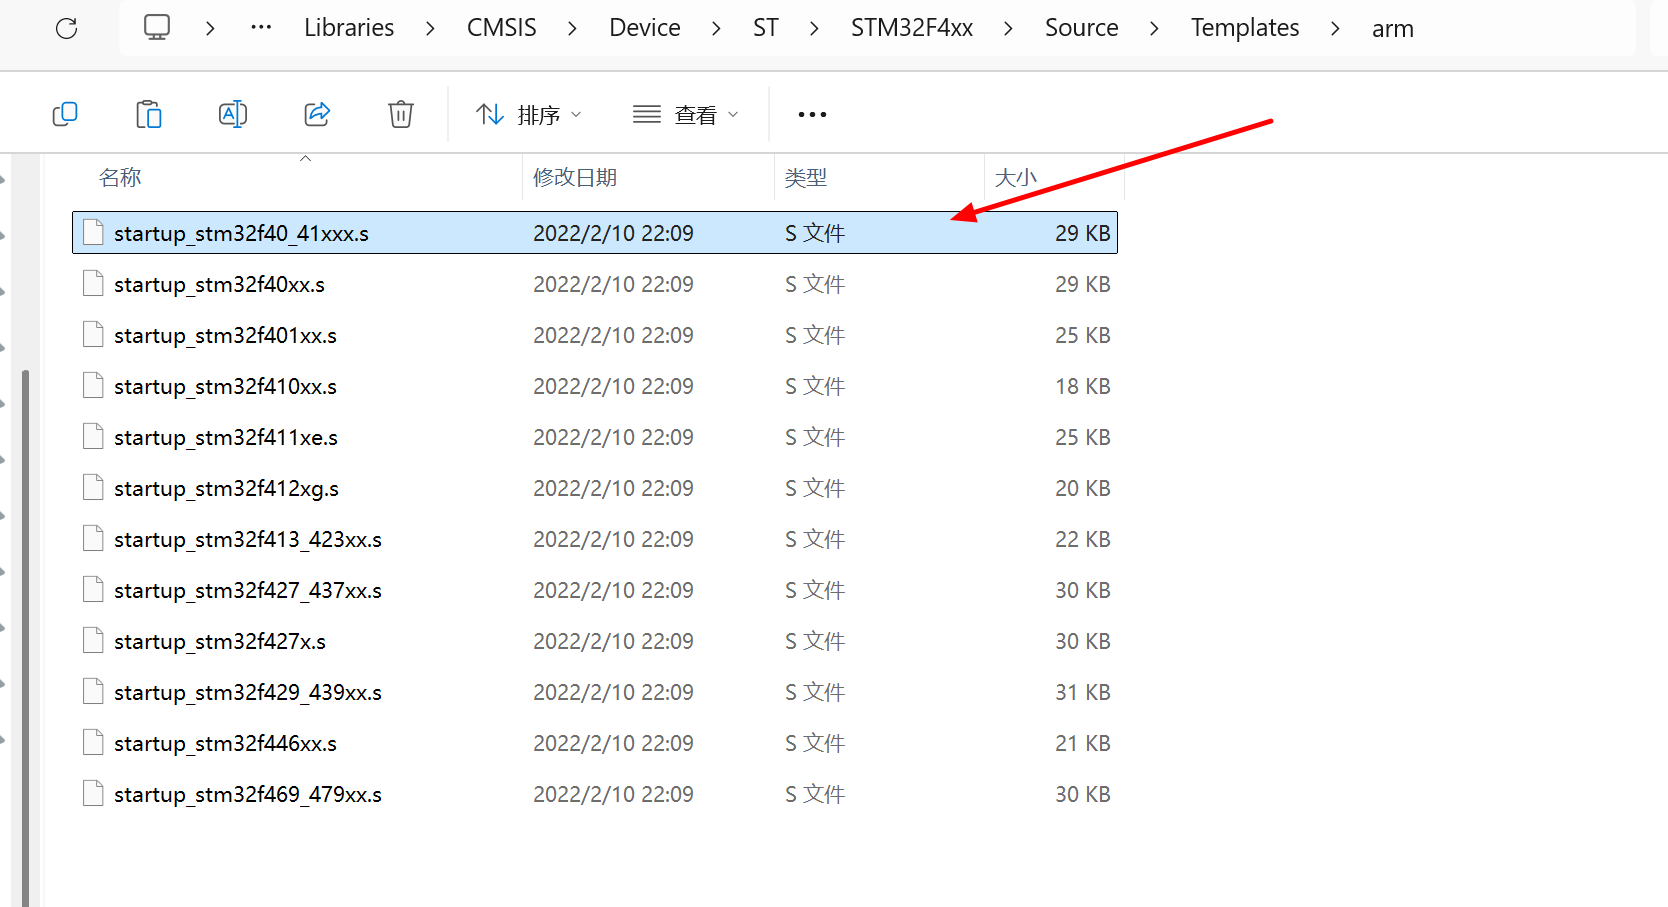Open the breadcrumb ellipsis overflow
The image size is (1668, 907).
click(261, 28)
